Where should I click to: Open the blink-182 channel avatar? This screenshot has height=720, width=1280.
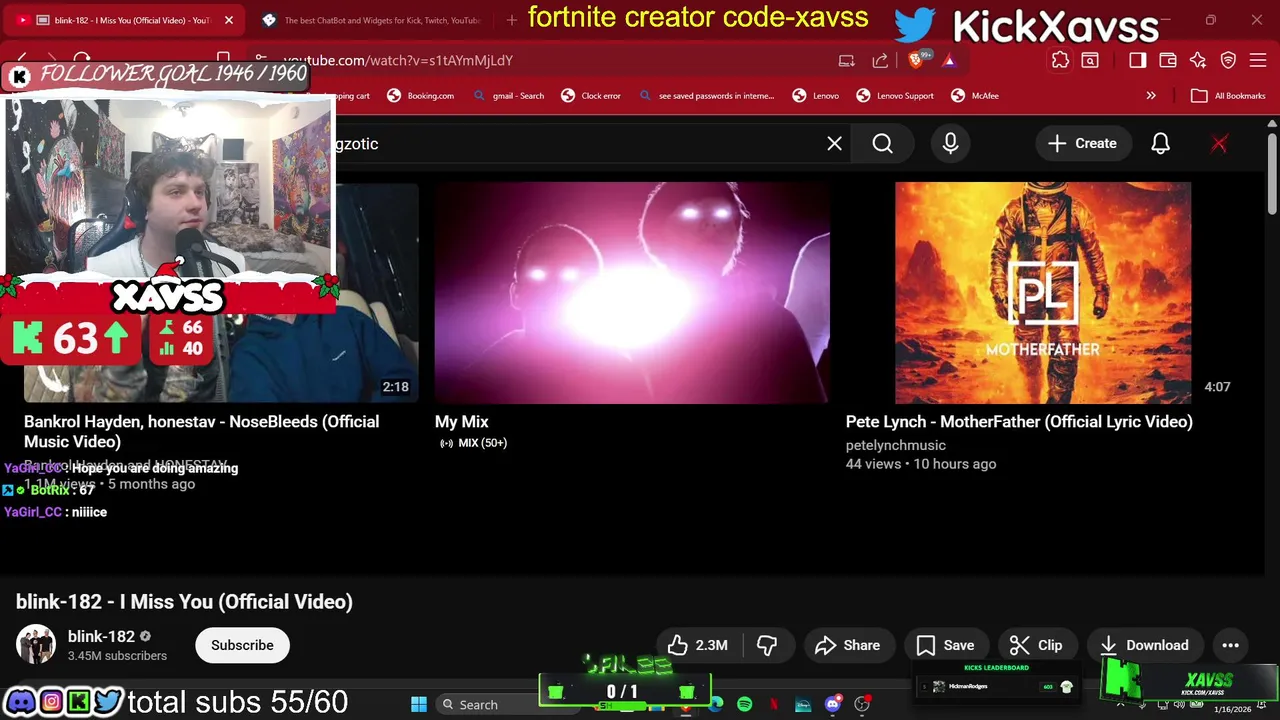click(36, 645)
